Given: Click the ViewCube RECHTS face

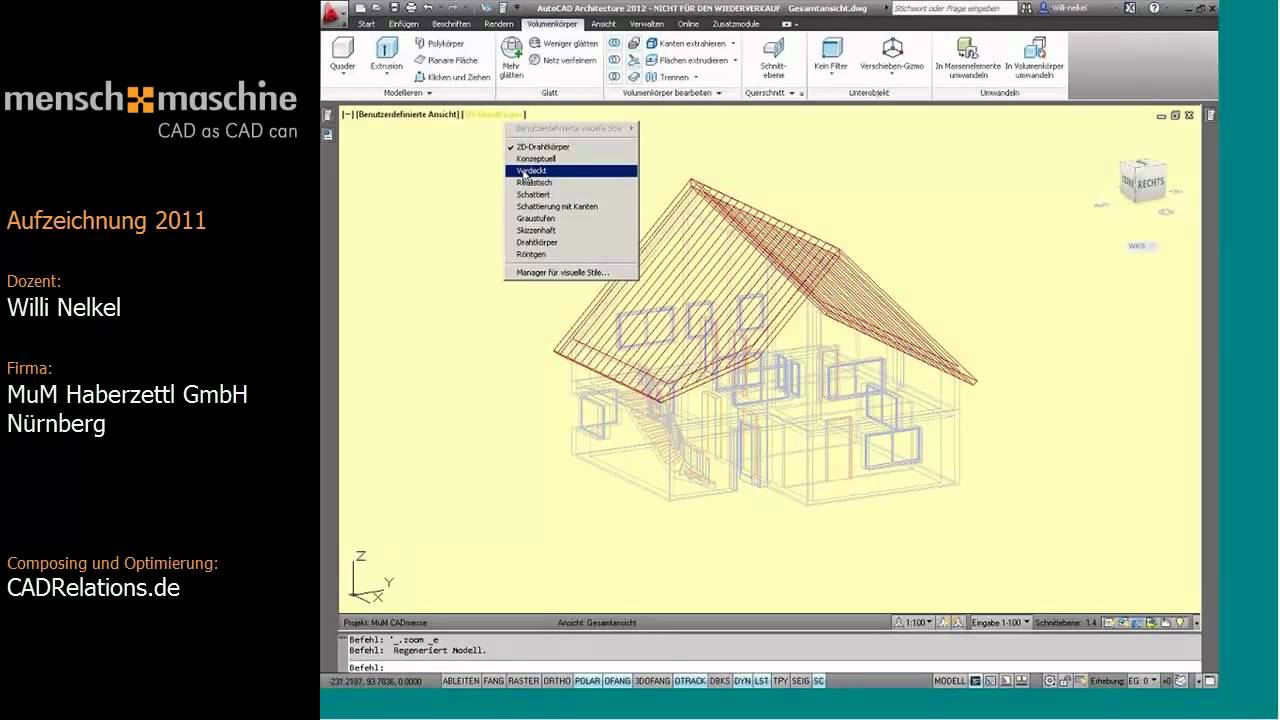Looking at the screenshot, I should [x=1150, y=184].
